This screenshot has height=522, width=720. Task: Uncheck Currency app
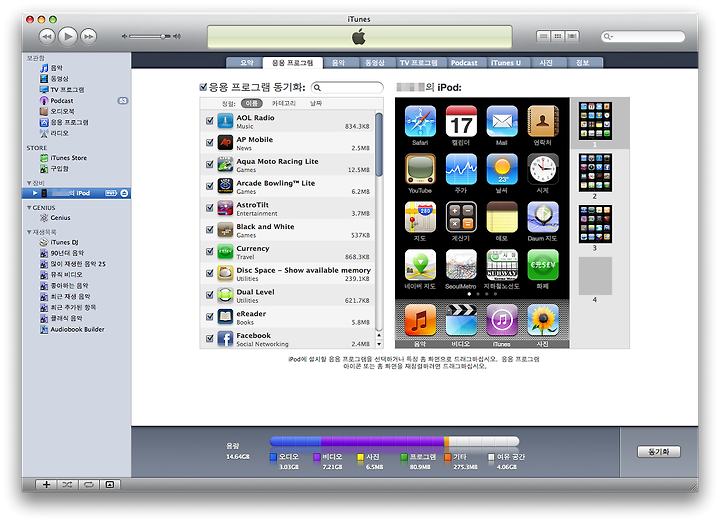click(210, 252)
